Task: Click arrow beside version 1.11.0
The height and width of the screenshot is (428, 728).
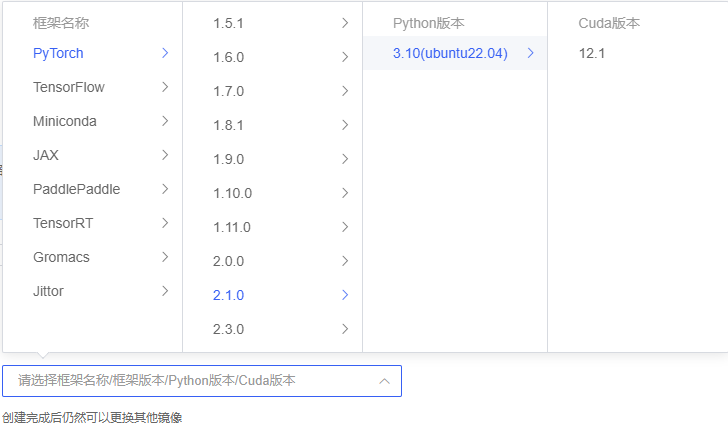Action: (345, 227)
